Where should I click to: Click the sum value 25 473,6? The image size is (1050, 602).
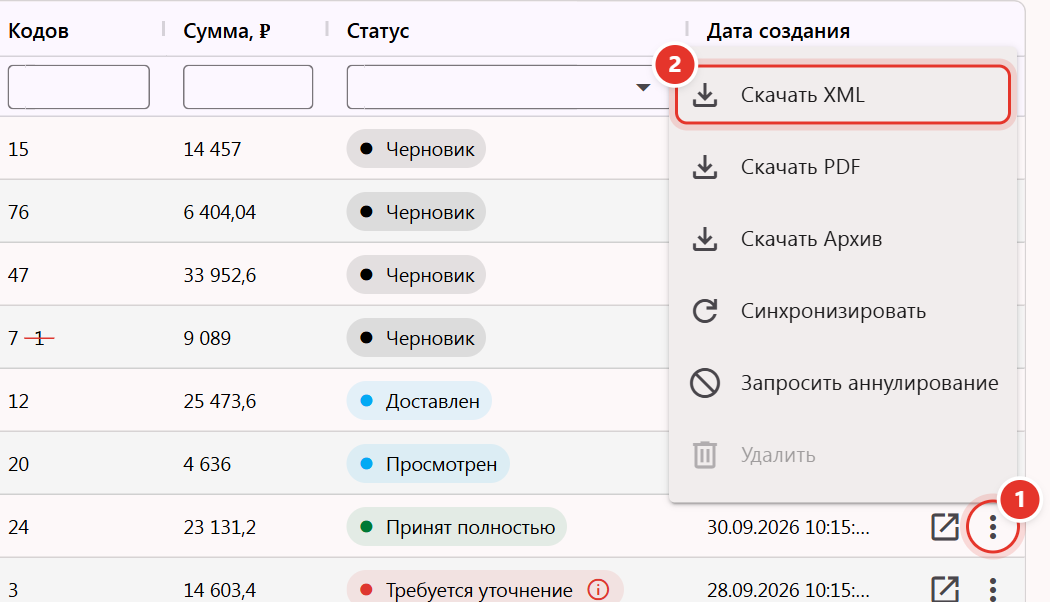tap(220, 401)
